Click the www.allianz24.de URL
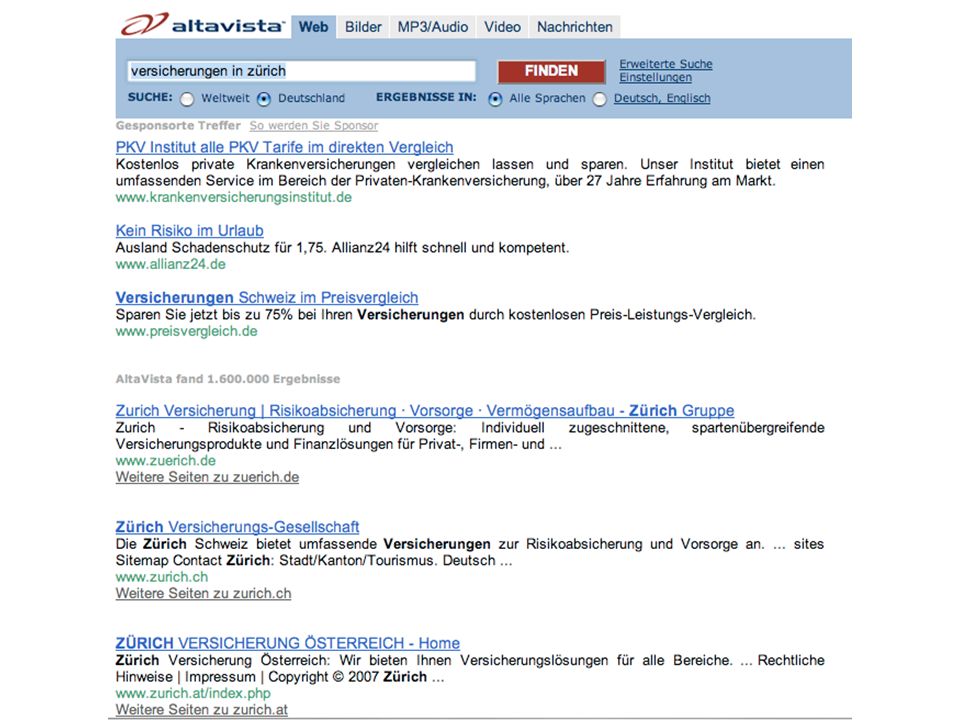 click(171, 264)
